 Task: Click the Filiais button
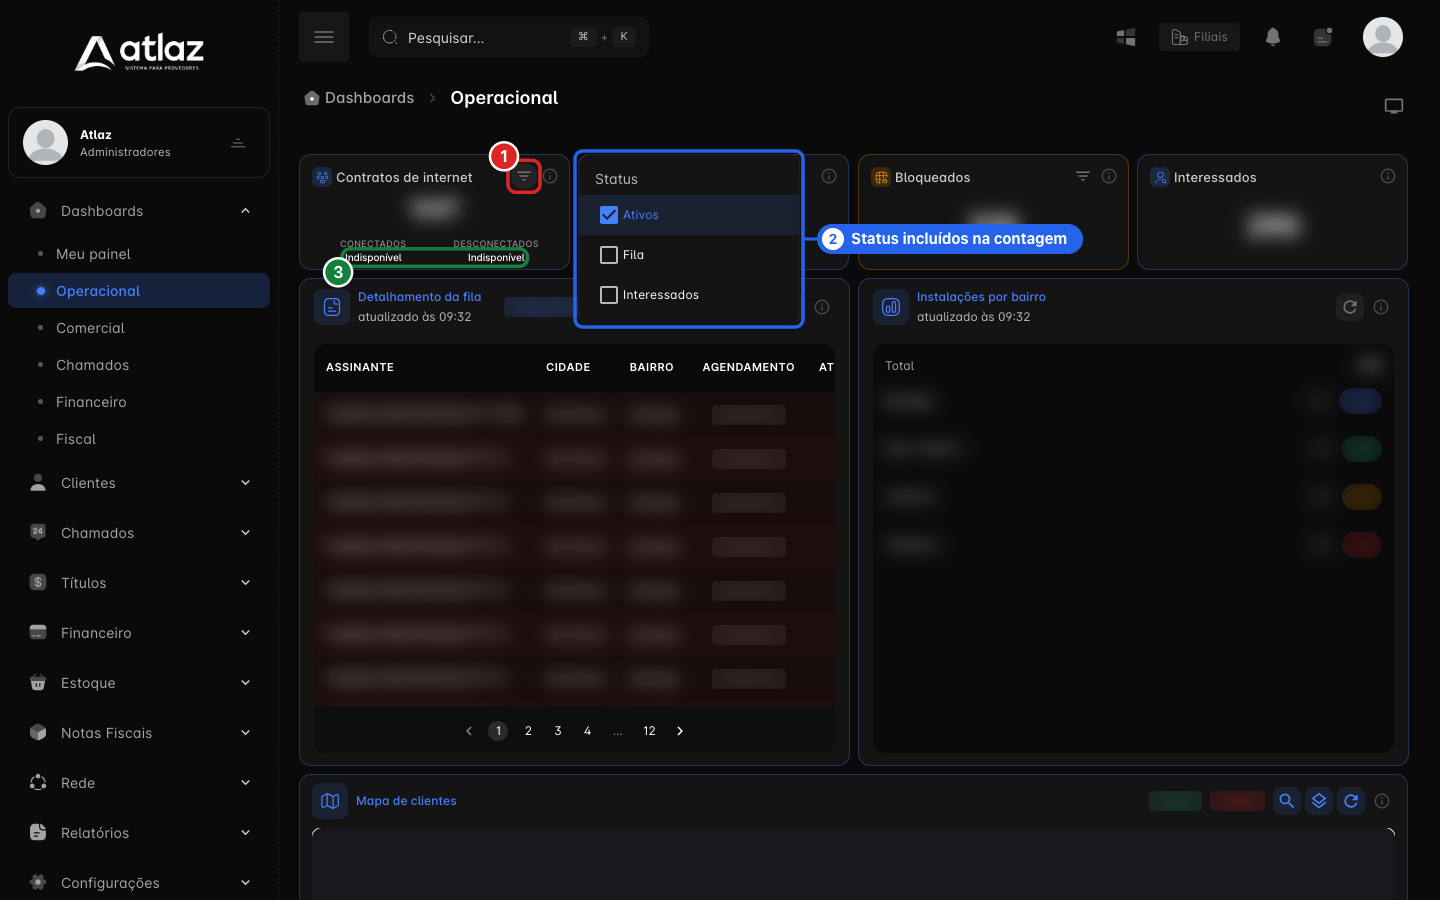[x=1199, y=37]
